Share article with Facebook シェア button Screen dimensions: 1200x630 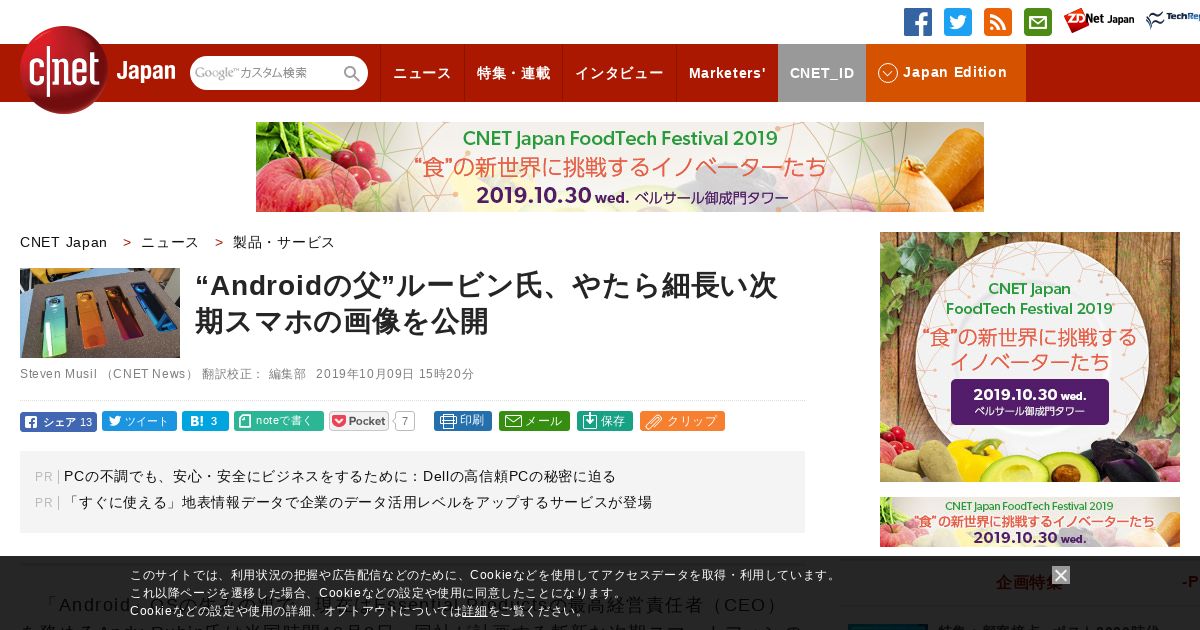[58, 422]
